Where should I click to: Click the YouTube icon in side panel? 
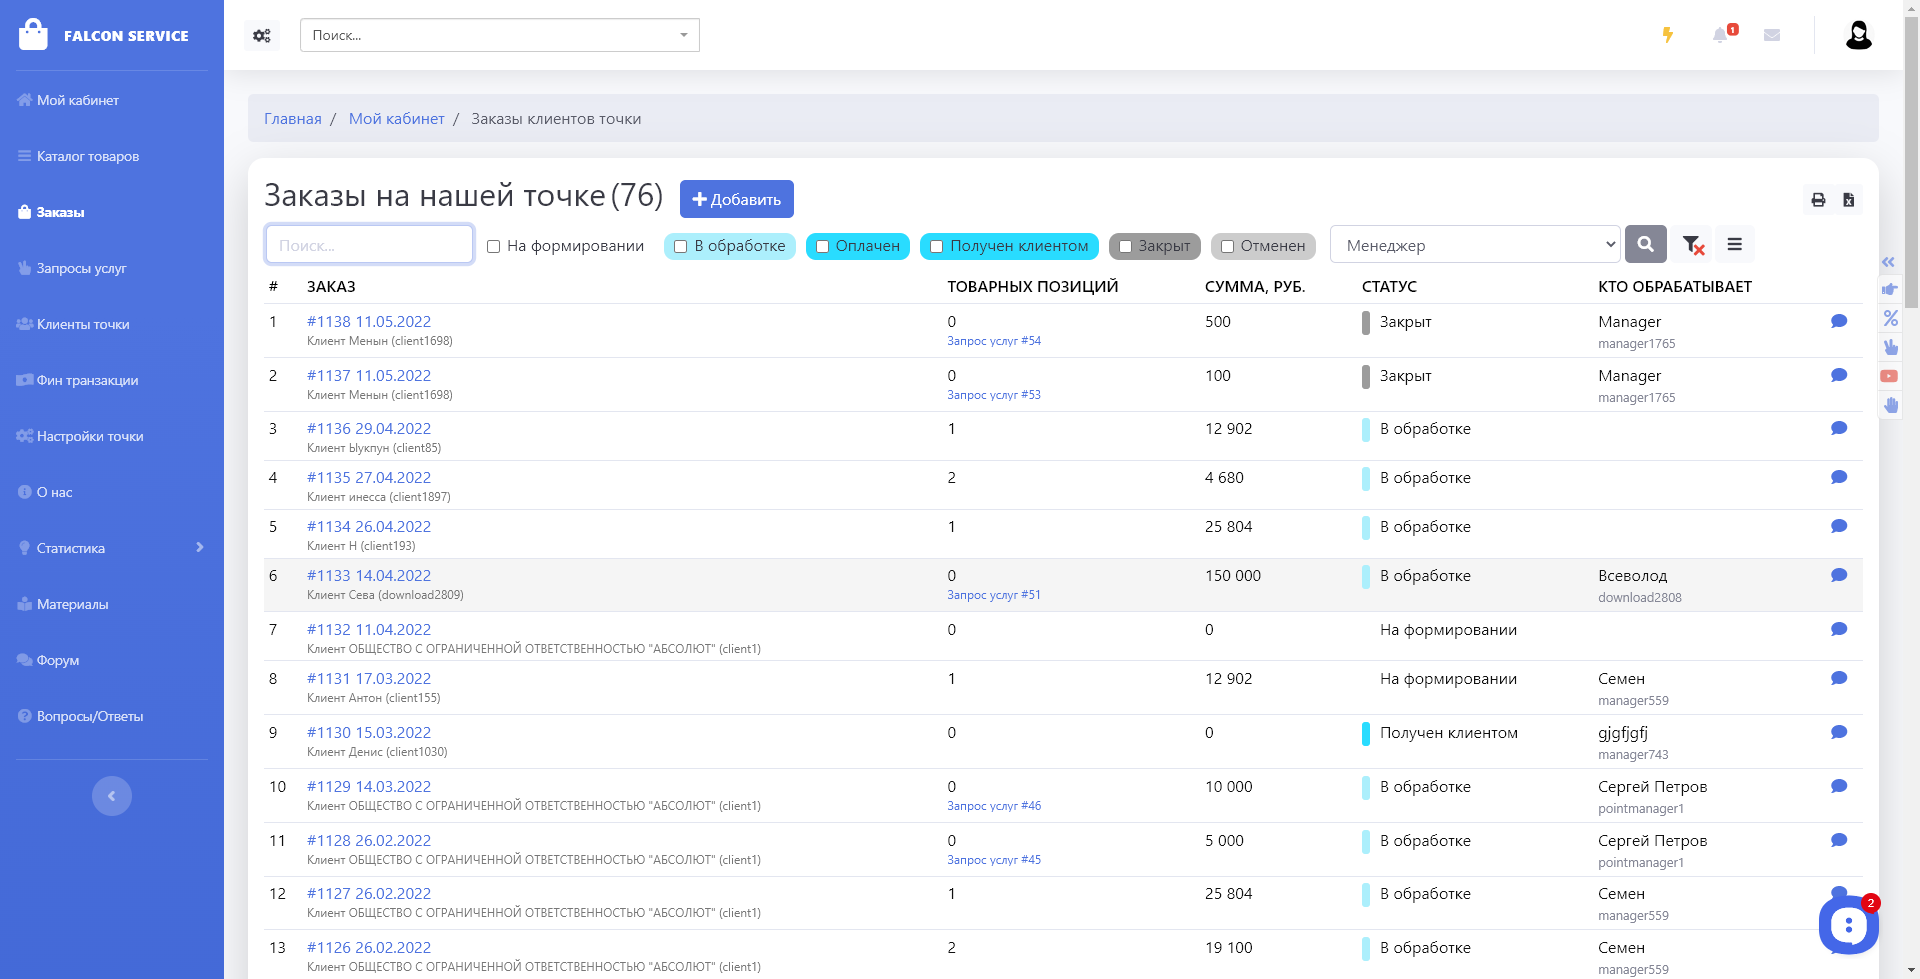coord(1889,376)
